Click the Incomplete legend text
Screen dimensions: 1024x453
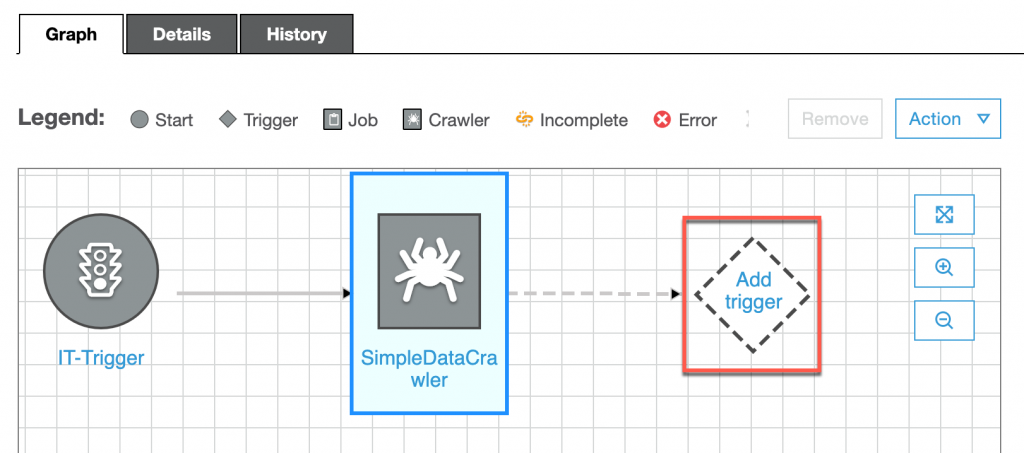click(x=584, y=120)
